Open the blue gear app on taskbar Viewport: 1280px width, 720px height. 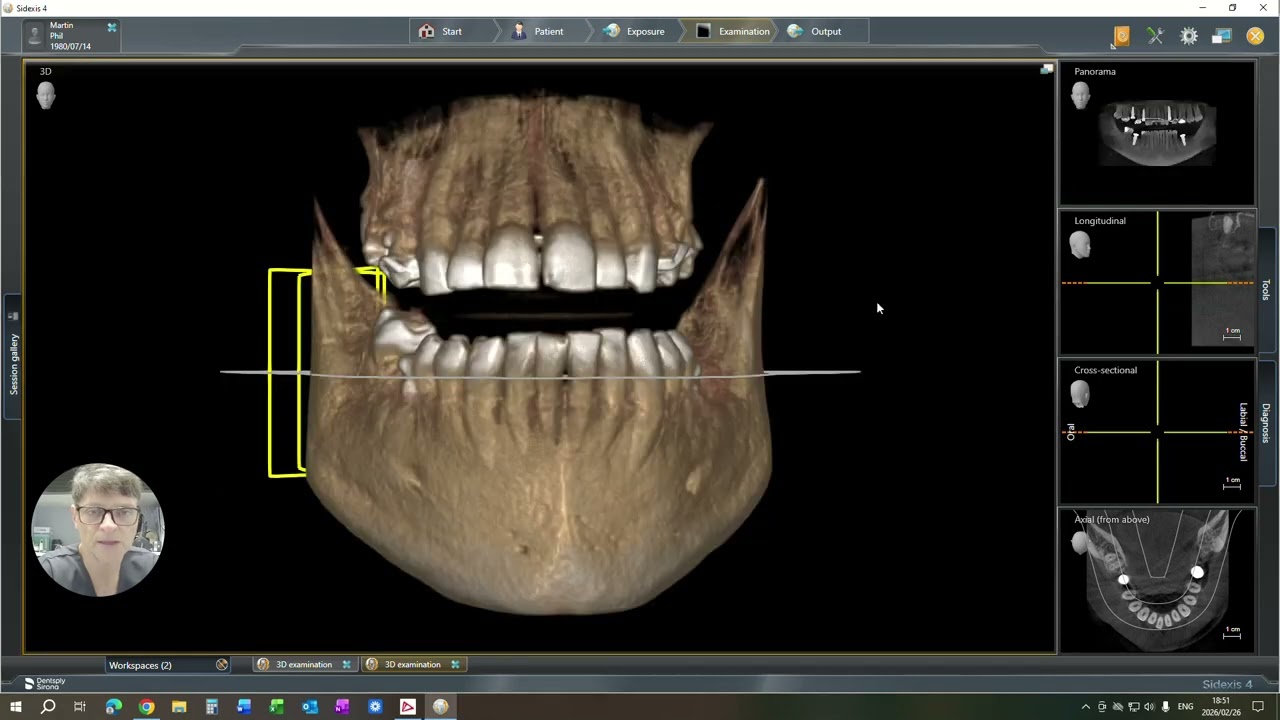[x=375, y=707]
